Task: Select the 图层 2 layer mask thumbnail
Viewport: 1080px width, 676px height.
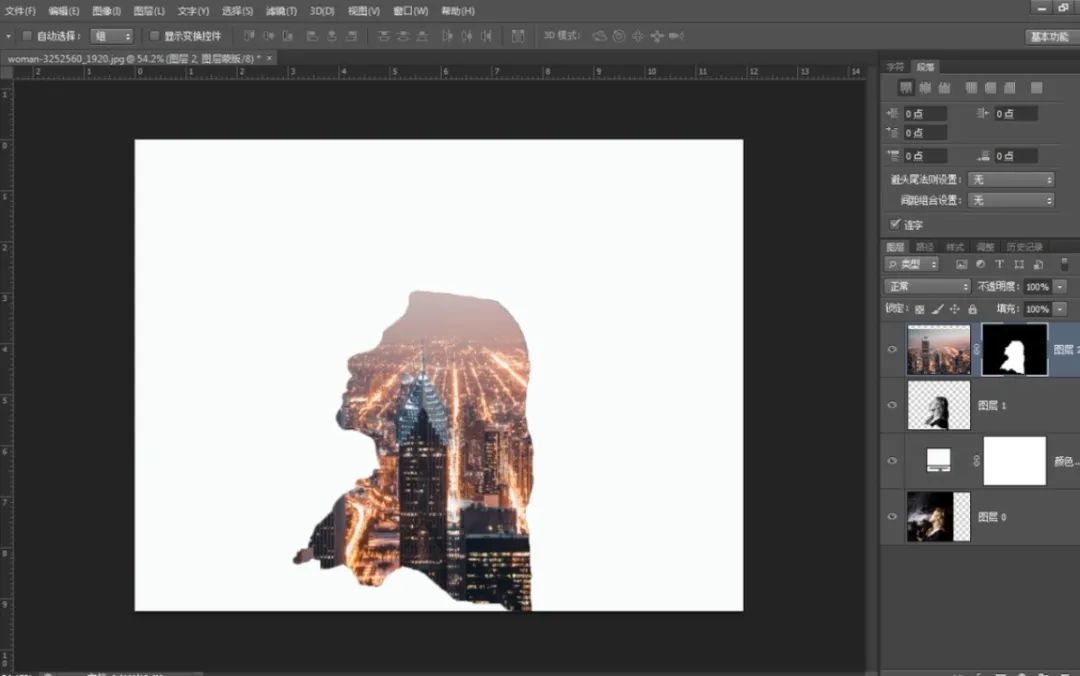Action: click(x=1015, y=350)
